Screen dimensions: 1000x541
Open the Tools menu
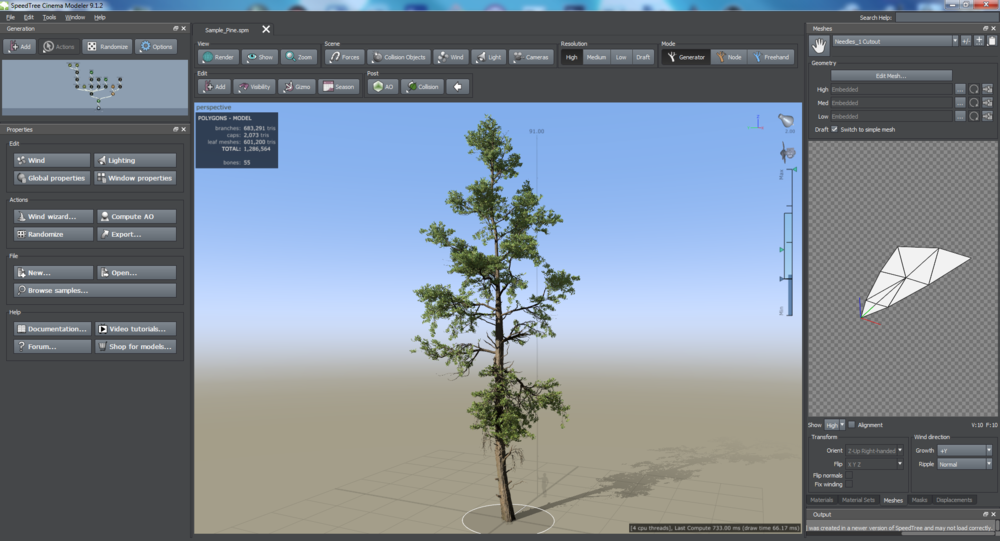point(49,17)
